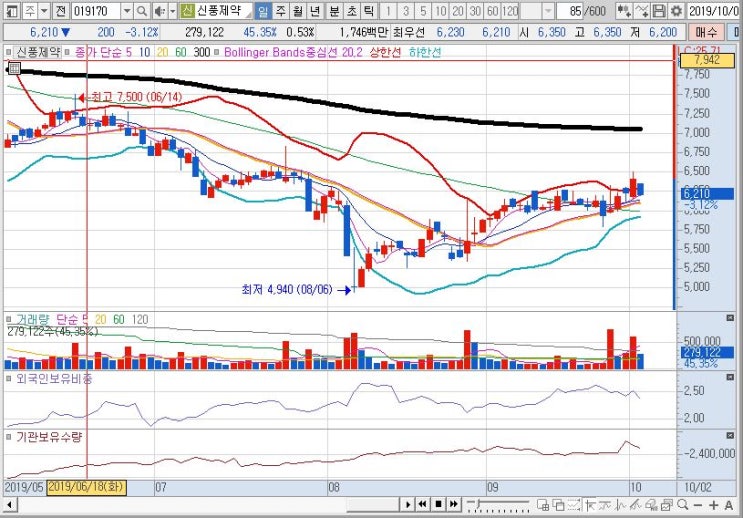
Task: Close the 기관보유수량 panel
Action: click(x=730, y=436)
